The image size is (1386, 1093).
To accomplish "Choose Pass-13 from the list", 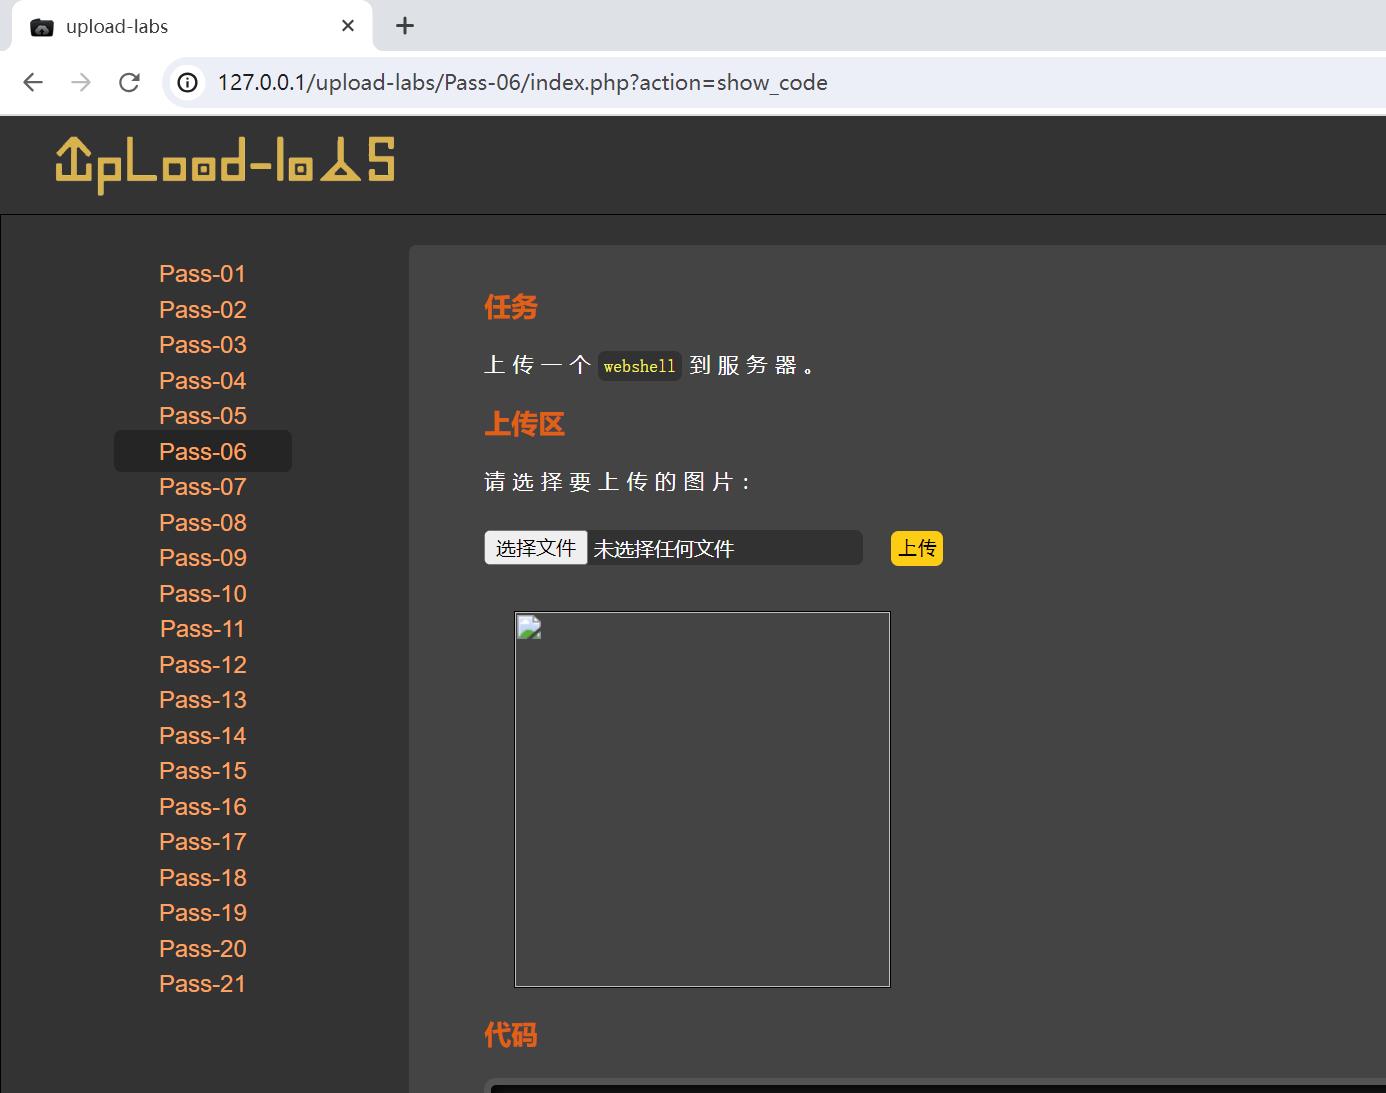I will click(202, 700).
